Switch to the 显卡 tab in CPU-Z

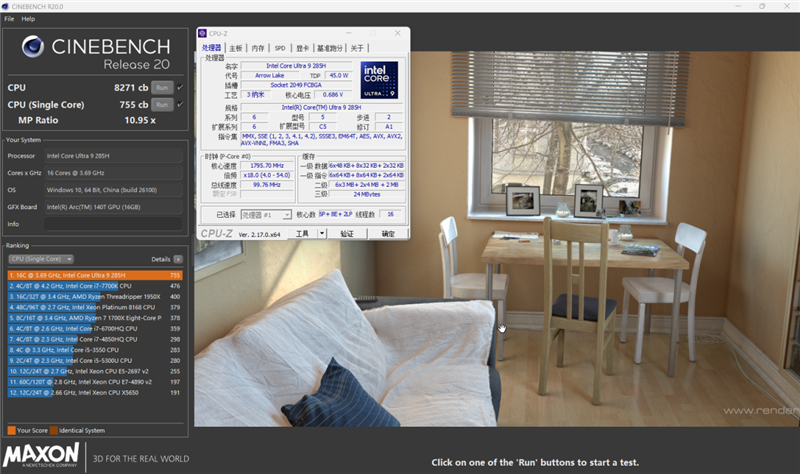[x=303, y=48]
